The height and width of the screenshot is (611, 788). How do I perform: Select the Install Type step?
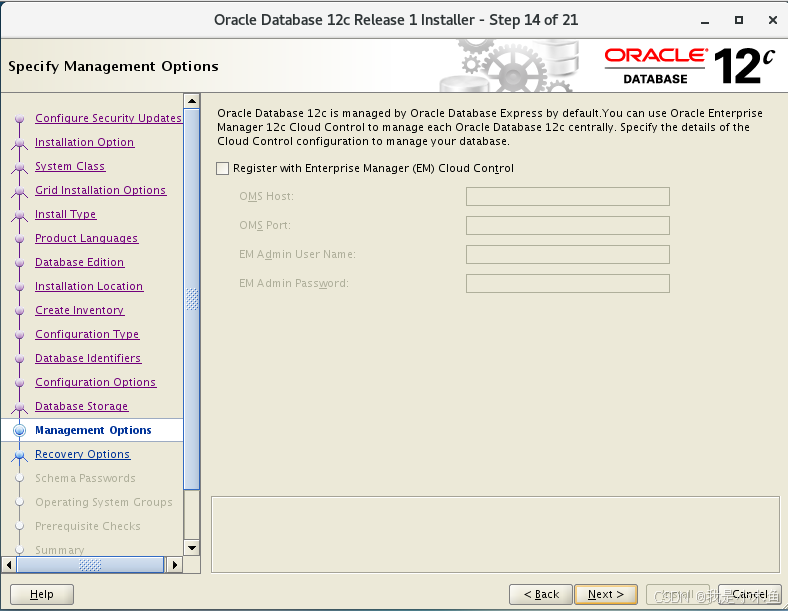(65, 214)
